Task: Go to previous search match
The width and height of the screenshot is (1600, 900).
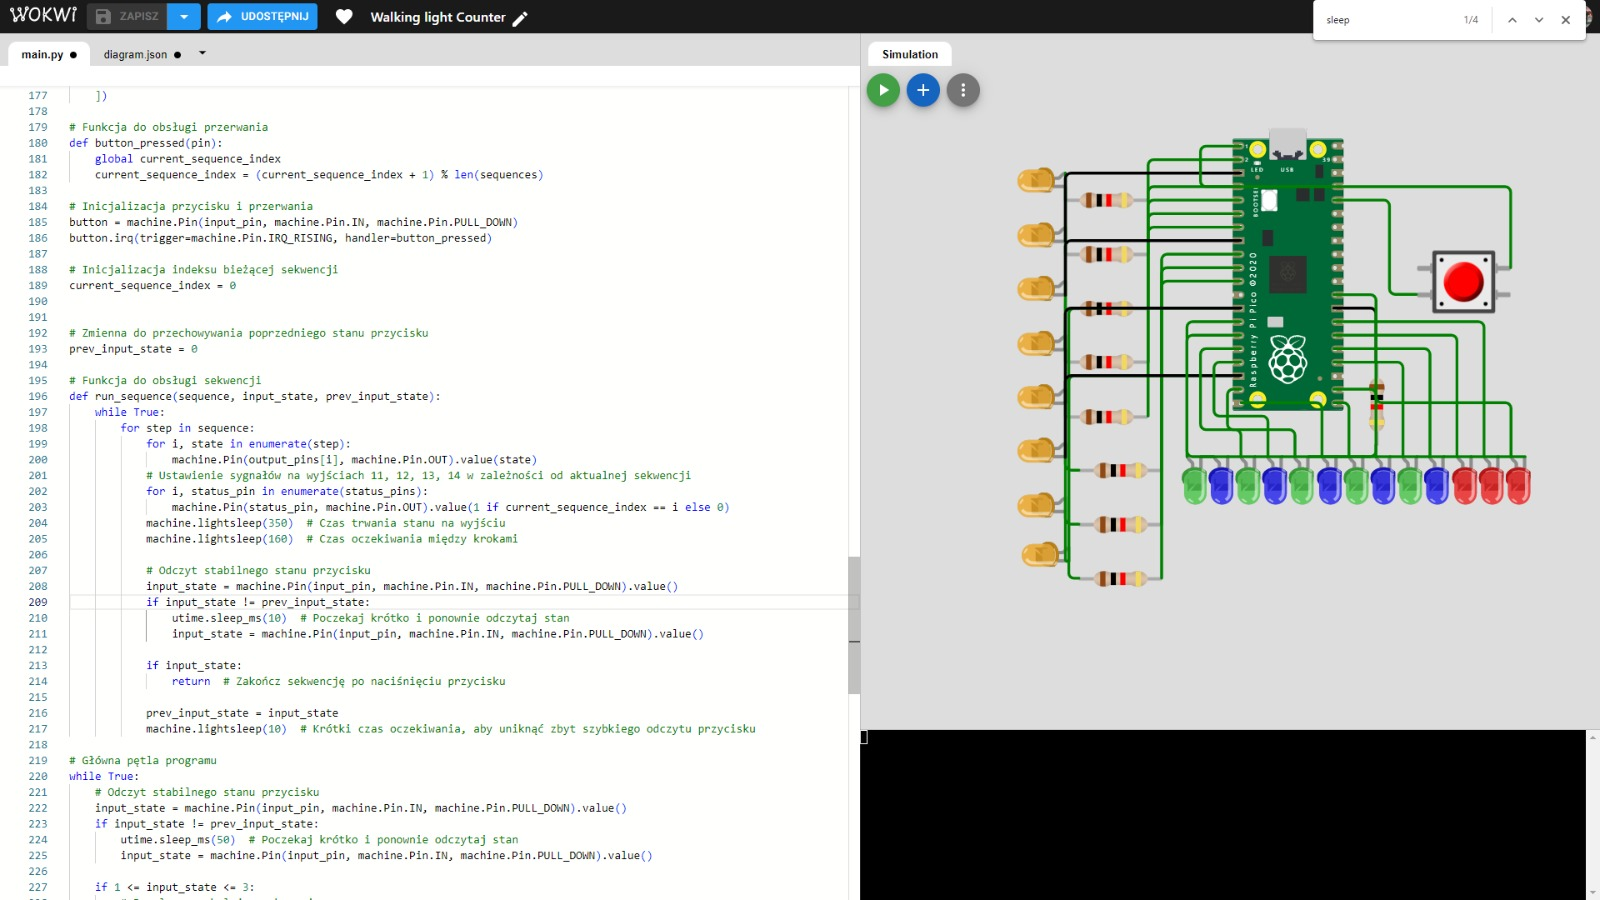Action: 1512,20
